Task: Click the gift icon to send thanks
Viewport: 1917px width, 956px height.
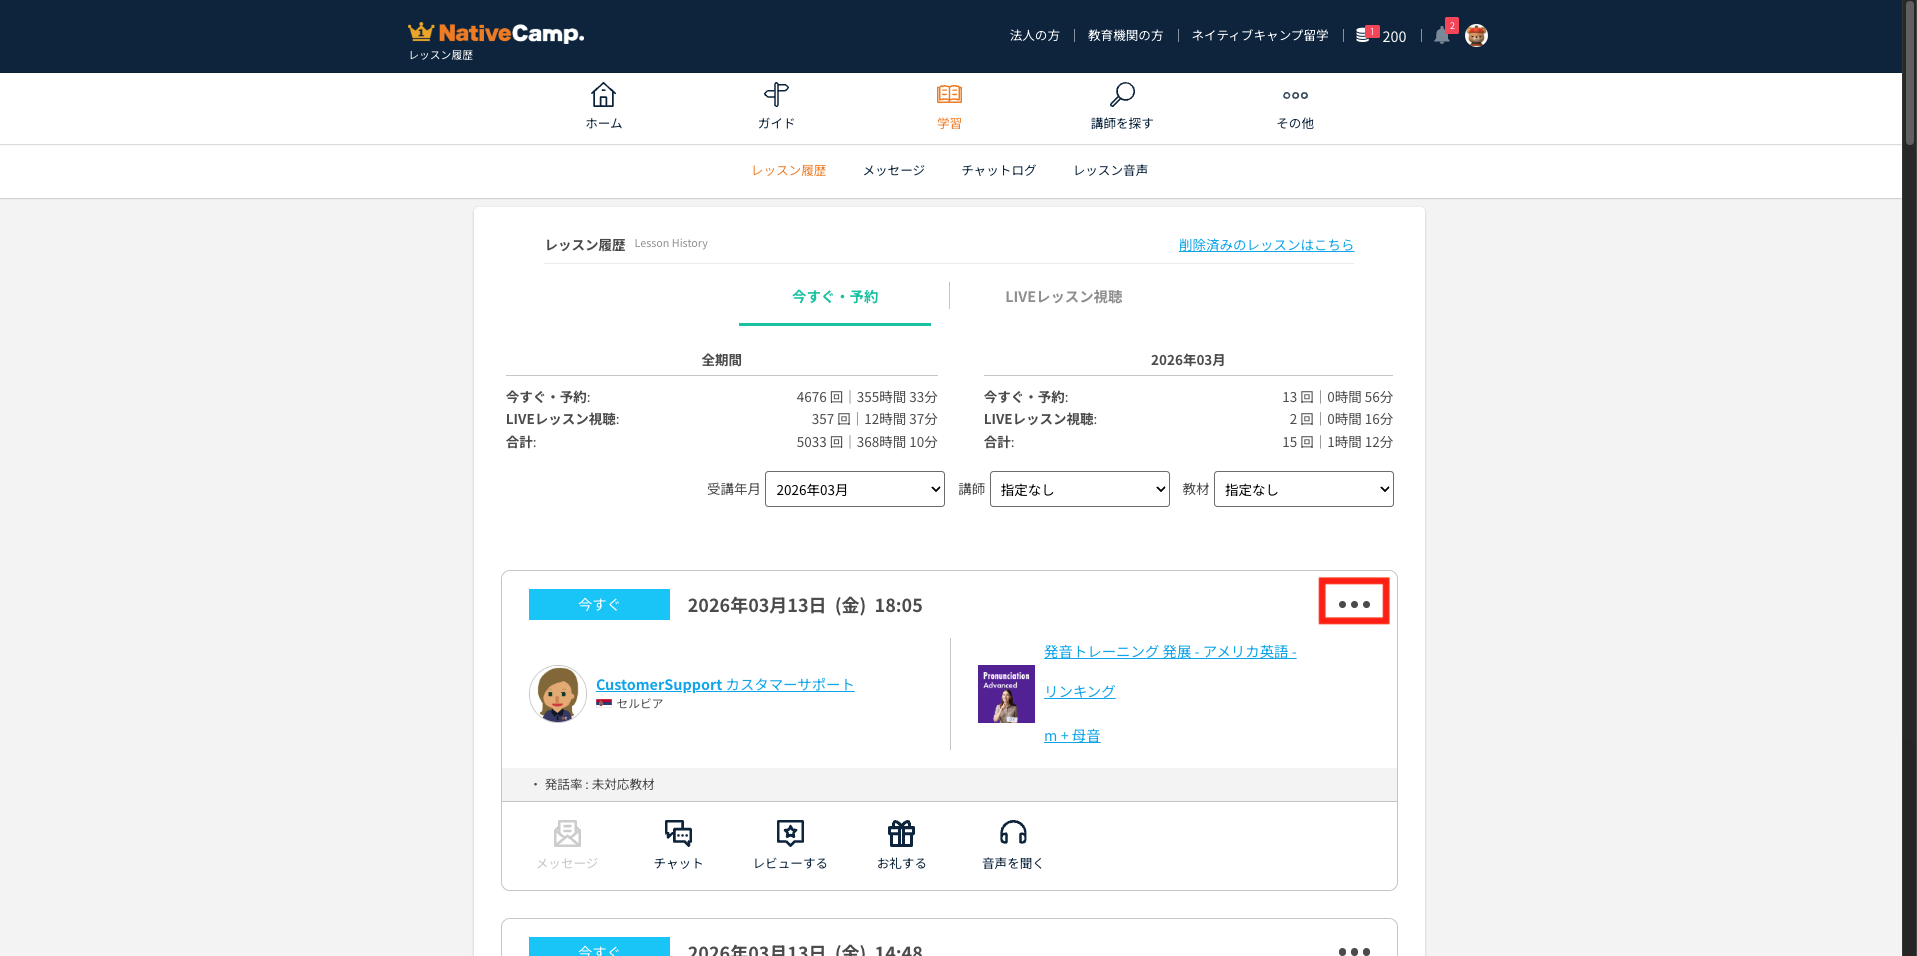Action: (x=901, y=834)
